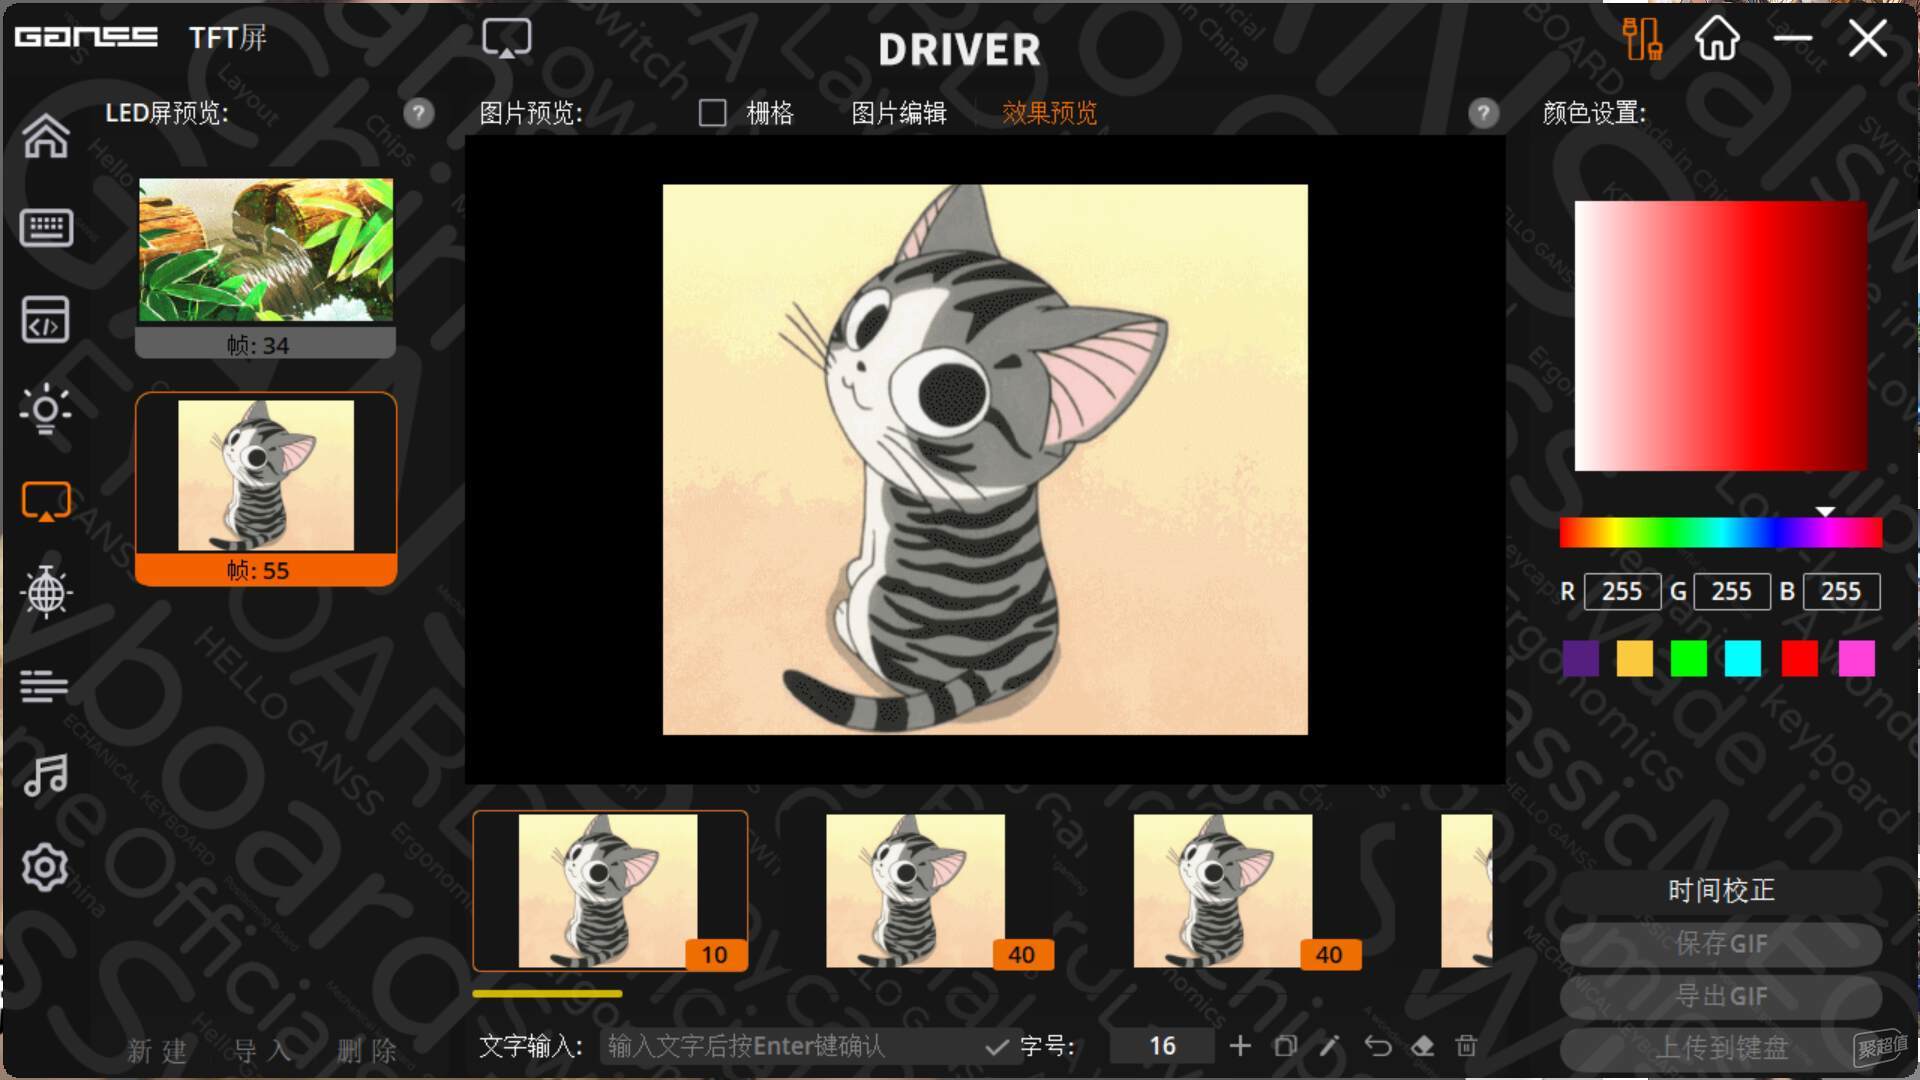Select the magenta color swatch
The height and width of the screenshot is (1080, 1920).
1857,659
